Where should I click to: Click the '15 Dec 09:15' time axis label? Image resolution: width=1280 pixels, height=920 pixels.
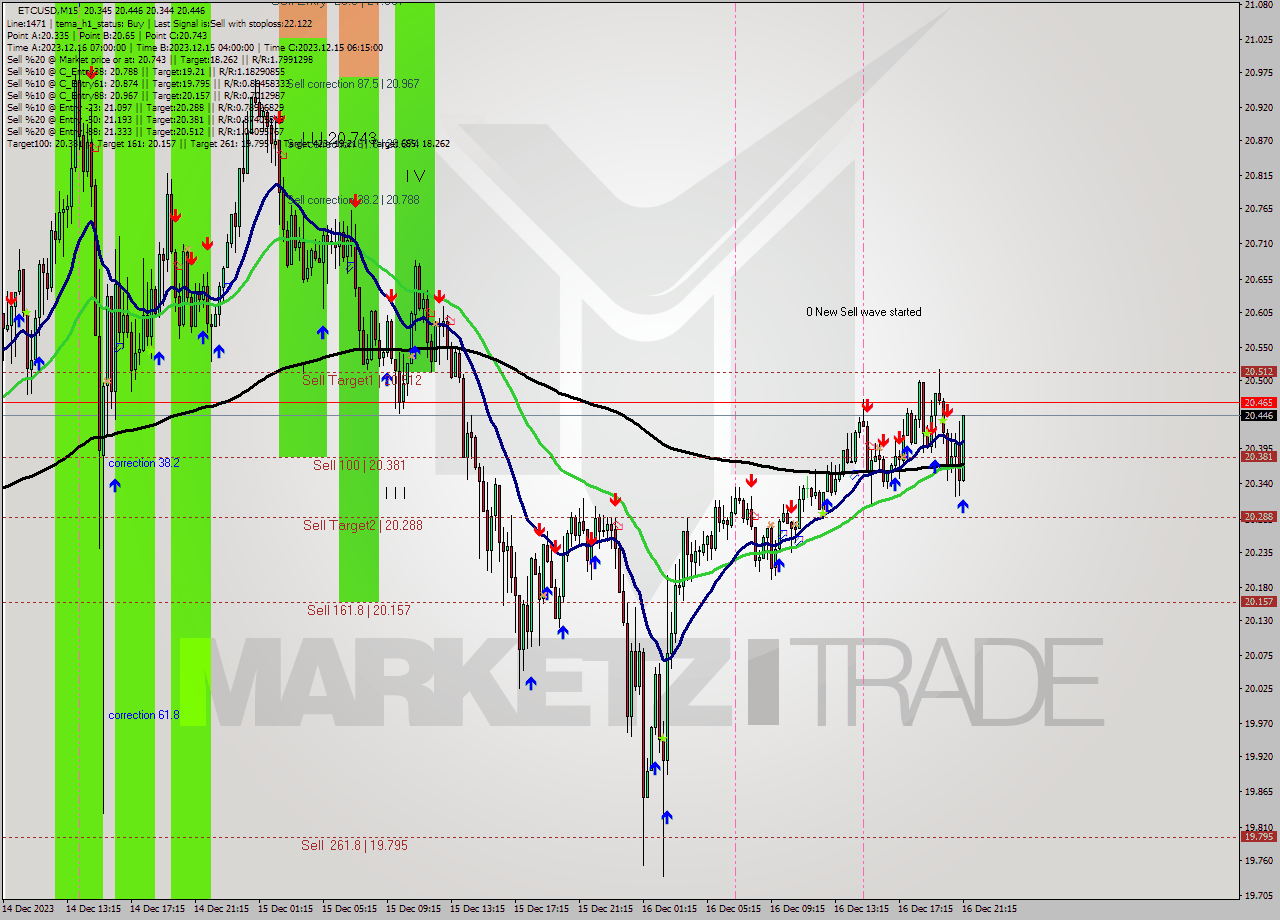[x=413, y=909]
